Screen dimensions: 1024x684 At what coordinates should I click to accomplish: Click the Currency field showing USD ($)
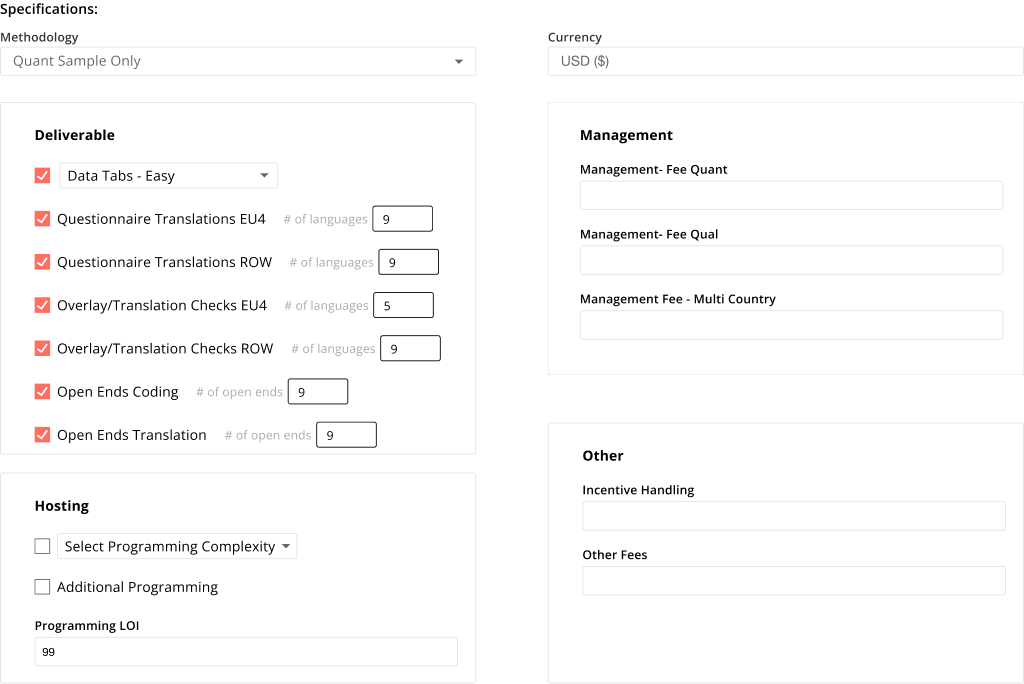click(x=786, y=61)
